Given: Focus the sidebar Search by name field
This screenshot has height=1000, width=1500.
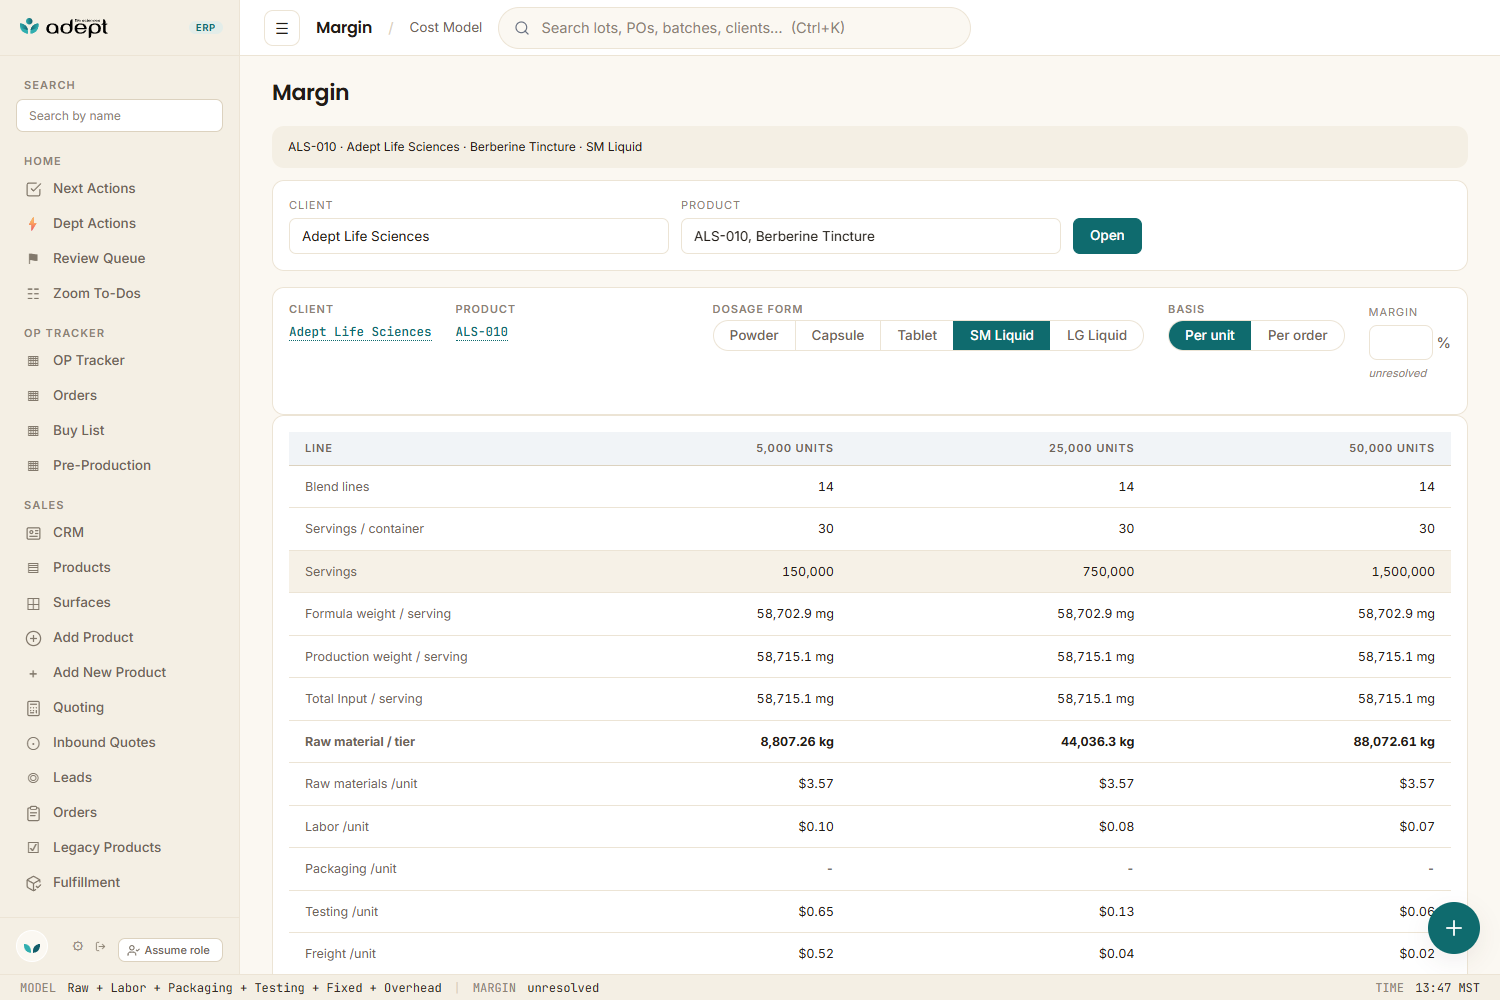Looking at the screenshot, I should (x=120, y=116).
